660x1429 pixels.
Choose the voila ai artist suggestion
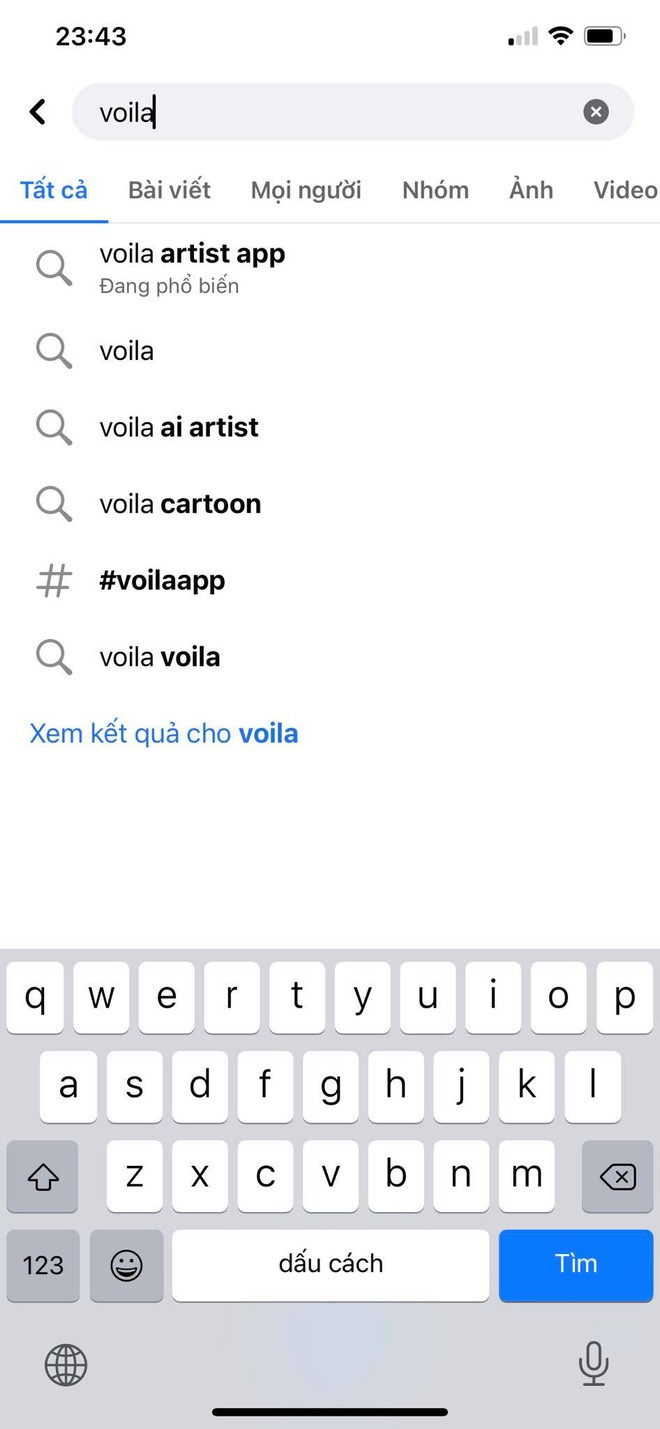click(330, 427)
